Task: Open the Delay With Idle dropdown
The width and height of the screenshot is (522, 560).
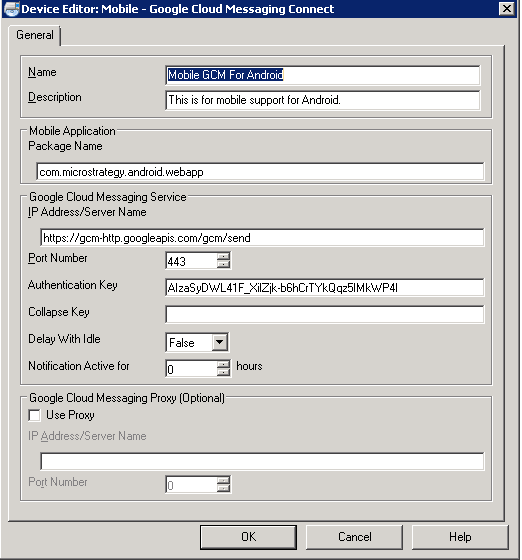Action: 219,342
